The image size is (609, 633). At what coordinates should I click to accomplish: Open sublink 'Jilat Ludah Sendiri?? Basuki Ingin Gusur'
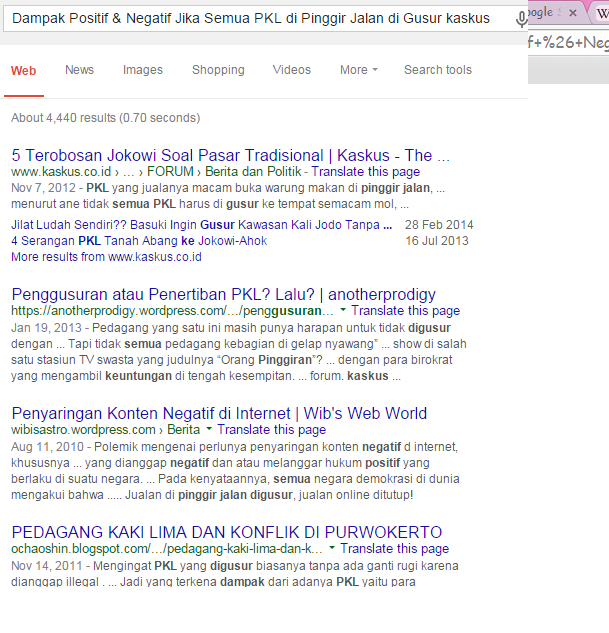click(x=201, y=224)
